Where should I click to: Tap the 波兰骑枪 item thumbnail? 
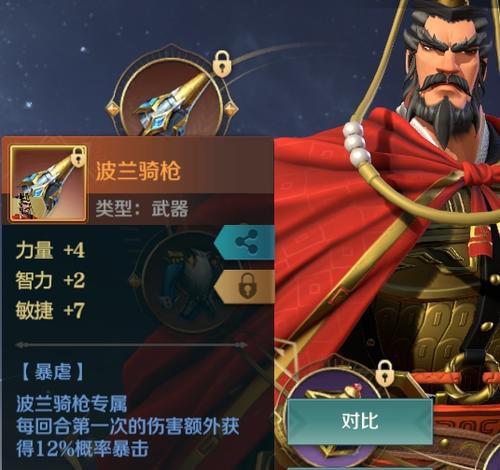click(49, 184)
